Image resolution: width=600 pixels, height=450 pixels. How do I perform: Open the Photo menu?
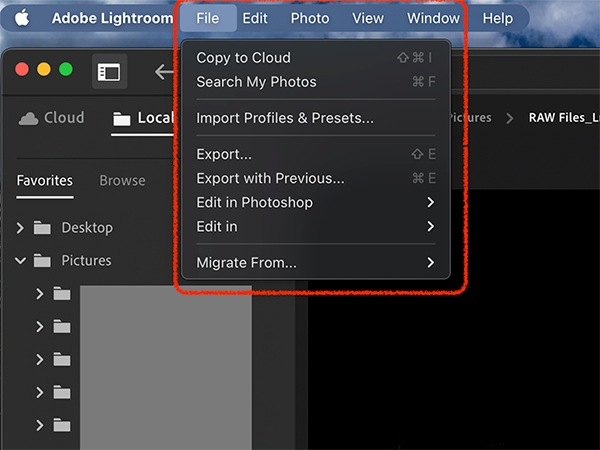tap(310, 18)
